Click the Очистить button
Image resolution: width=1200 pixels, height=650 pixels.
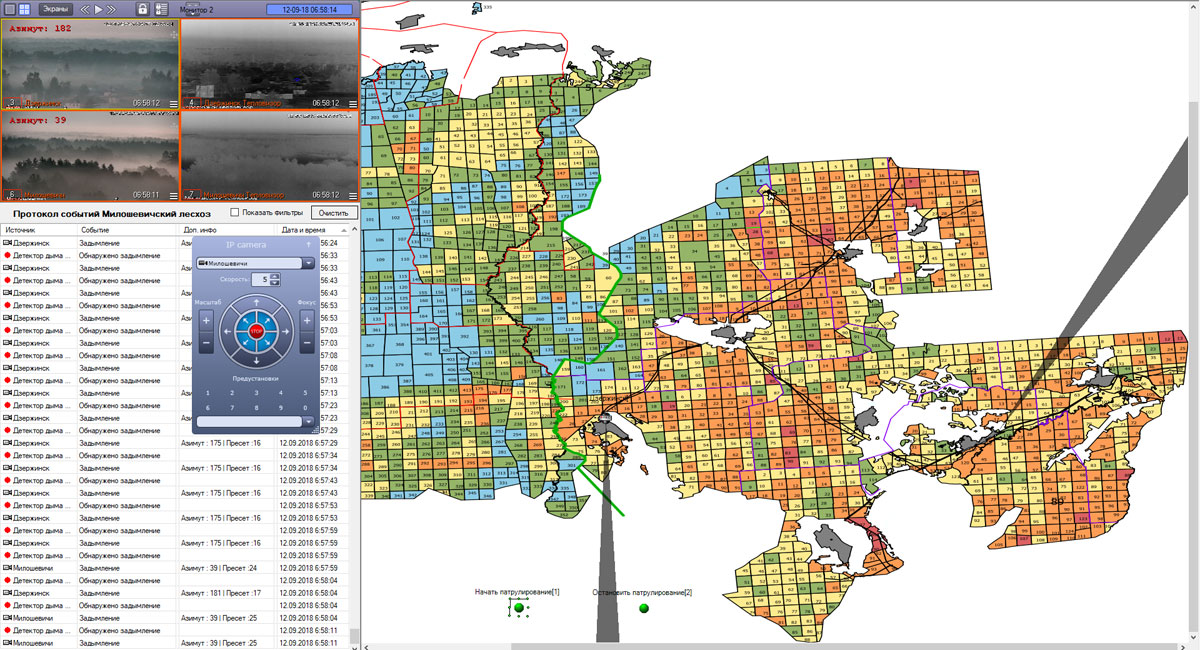click(x=332, y=212)
